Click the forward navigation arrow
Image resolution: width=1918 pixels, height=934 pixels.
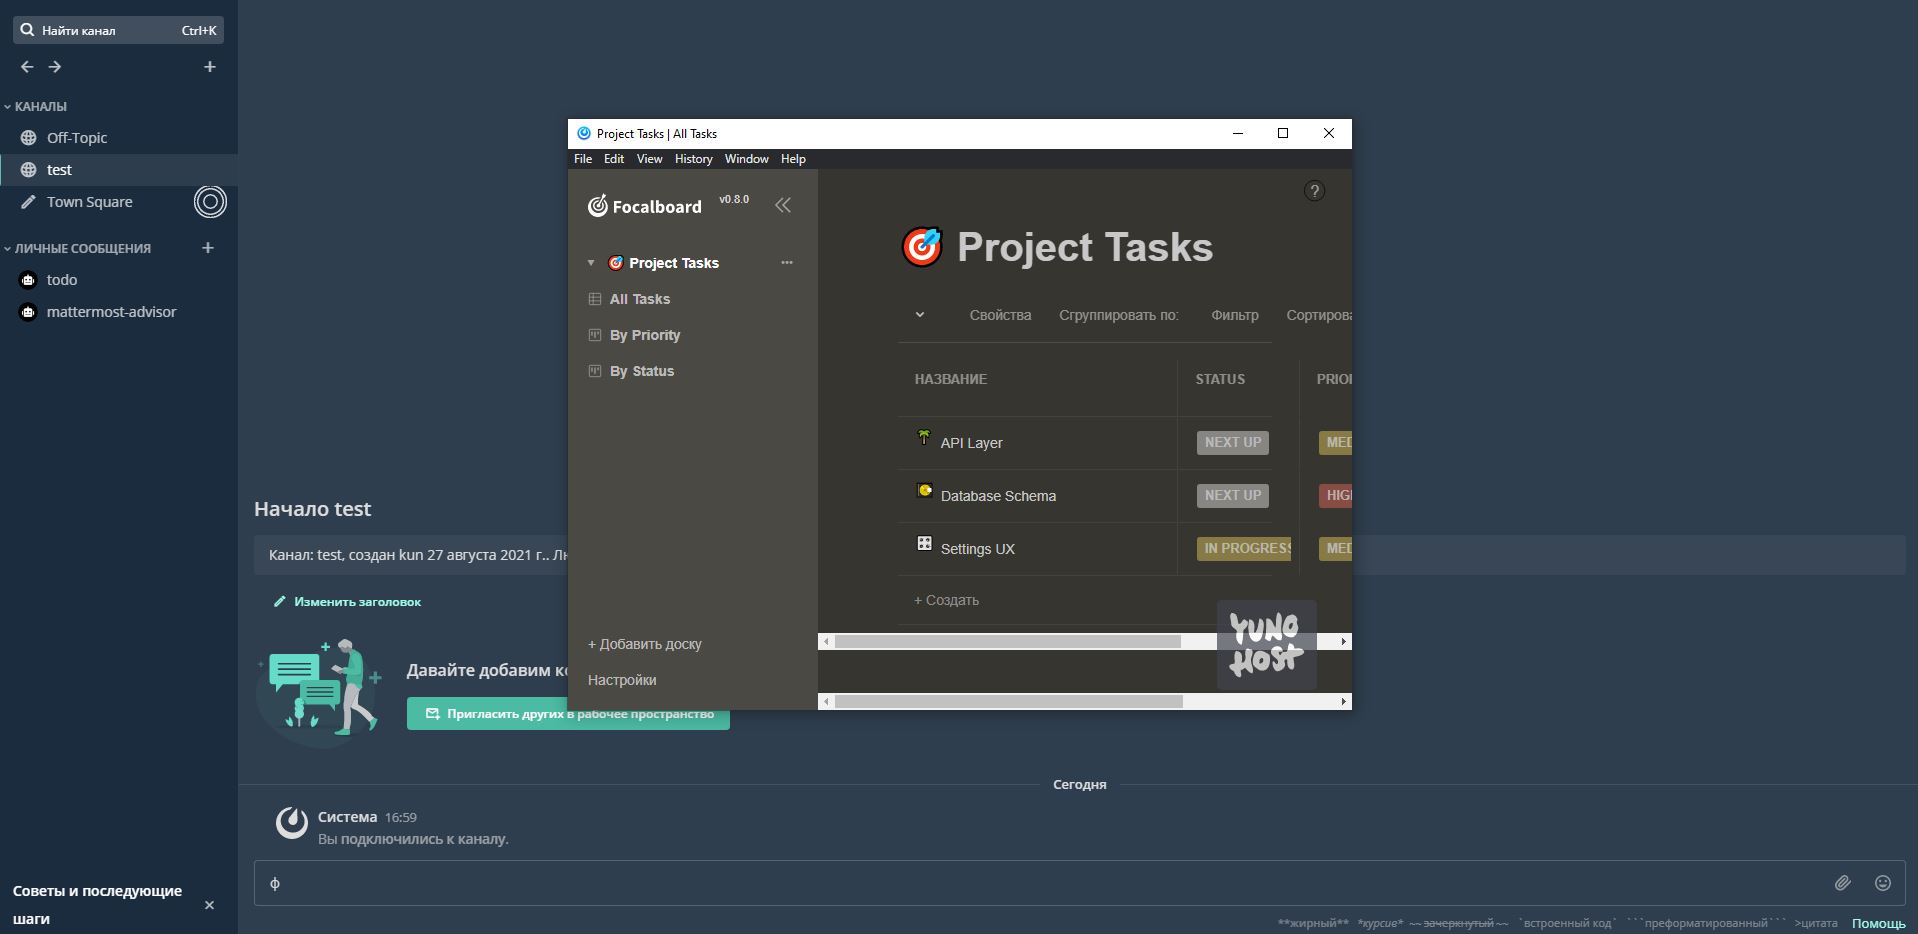coord(56,66)
